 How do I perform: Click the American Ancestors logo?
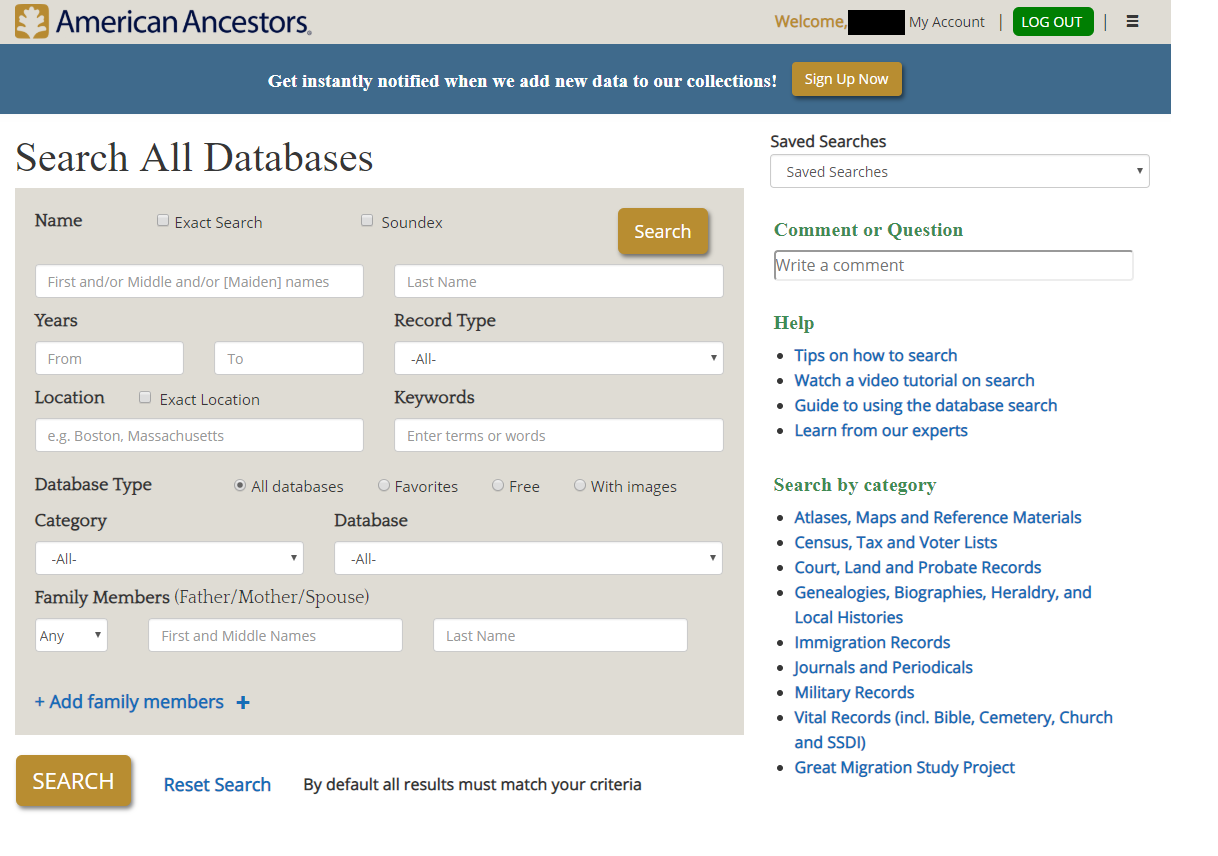point(163,21)
